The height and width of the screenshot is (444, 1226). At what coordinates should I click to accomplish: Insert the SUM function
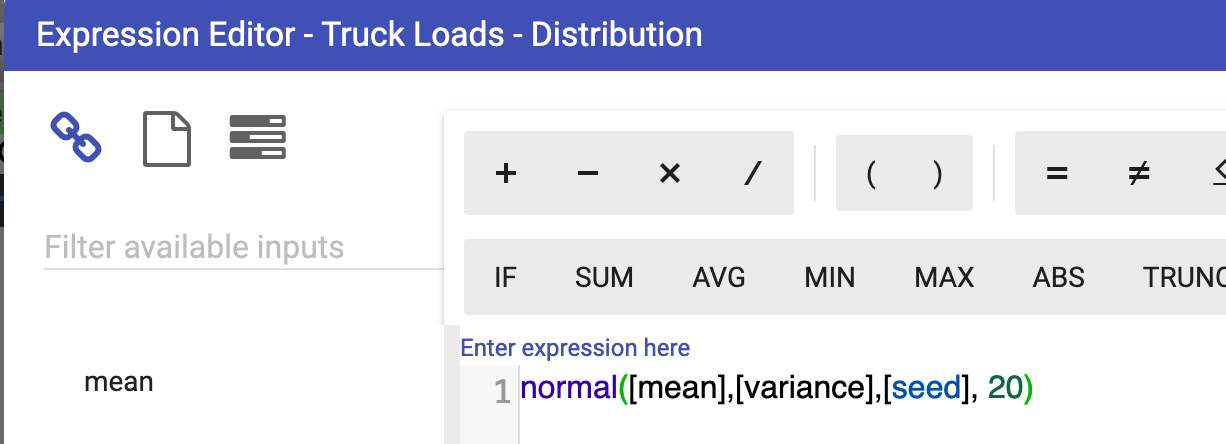604,277
